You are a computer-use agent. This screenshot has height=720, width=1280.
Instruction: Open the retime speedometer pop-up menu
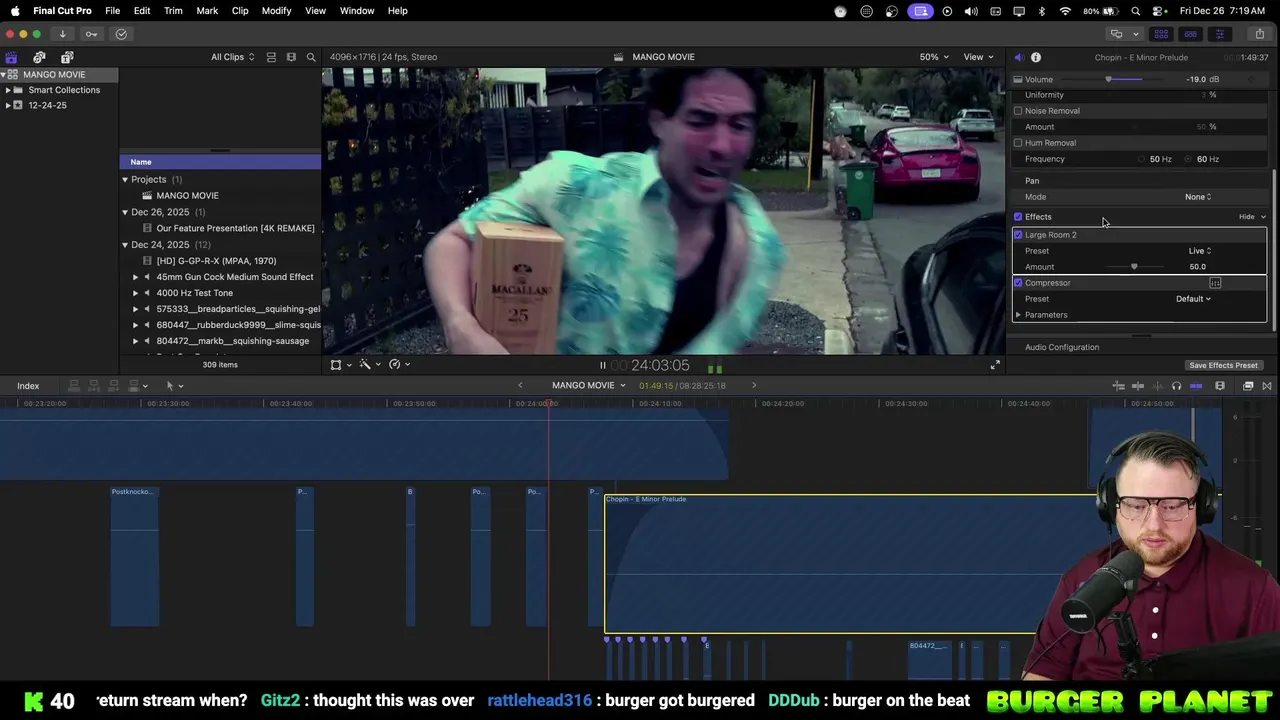point(400,365)
